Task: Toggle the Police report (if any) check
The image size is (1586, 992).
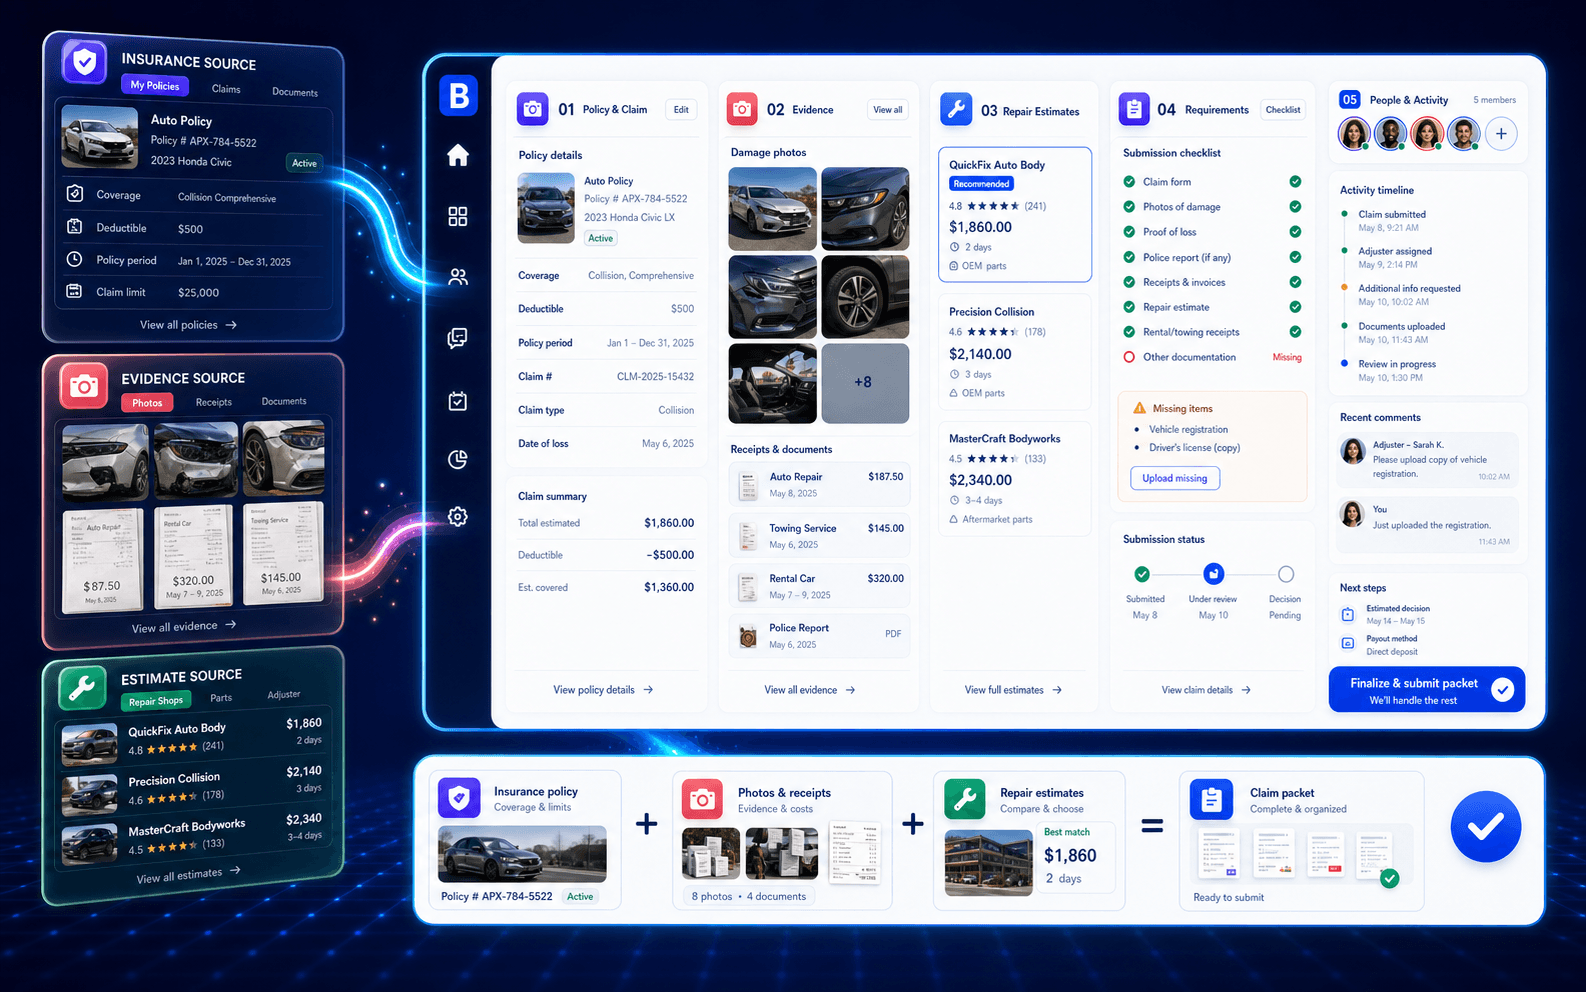Action: (x=1295, y=257)
